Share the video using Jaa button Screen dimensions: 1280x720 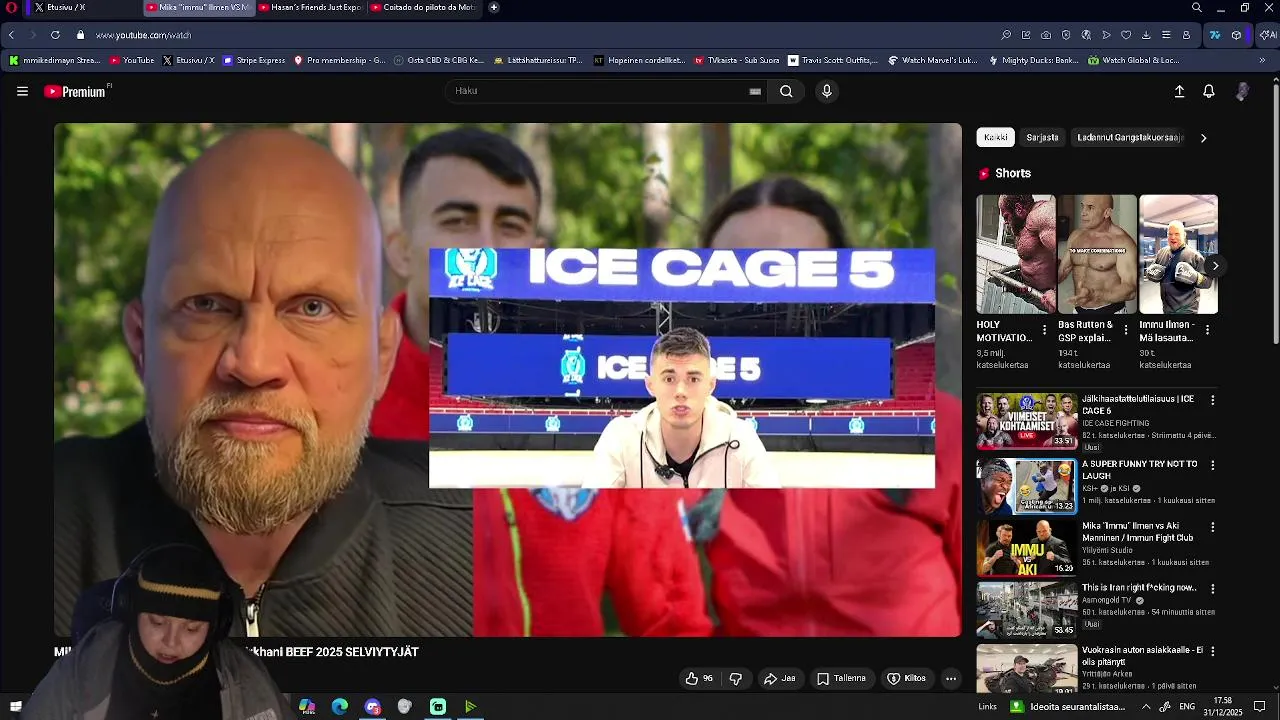[779, 678]
